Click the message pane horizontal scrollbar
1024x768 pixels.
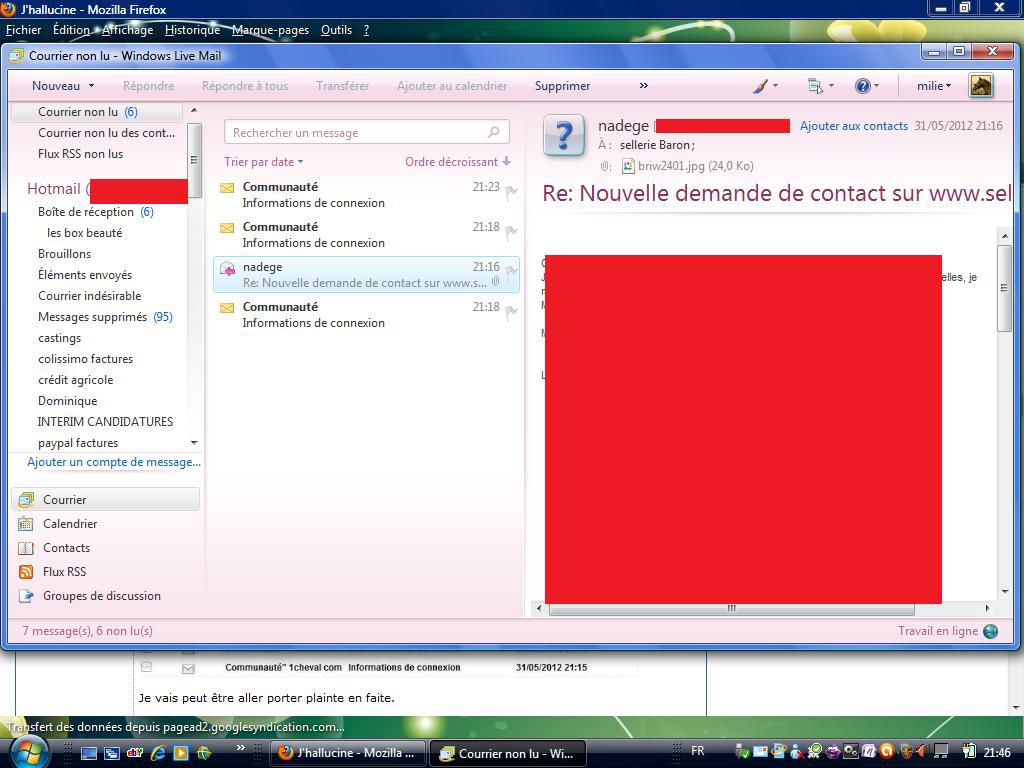click(730, 608)
